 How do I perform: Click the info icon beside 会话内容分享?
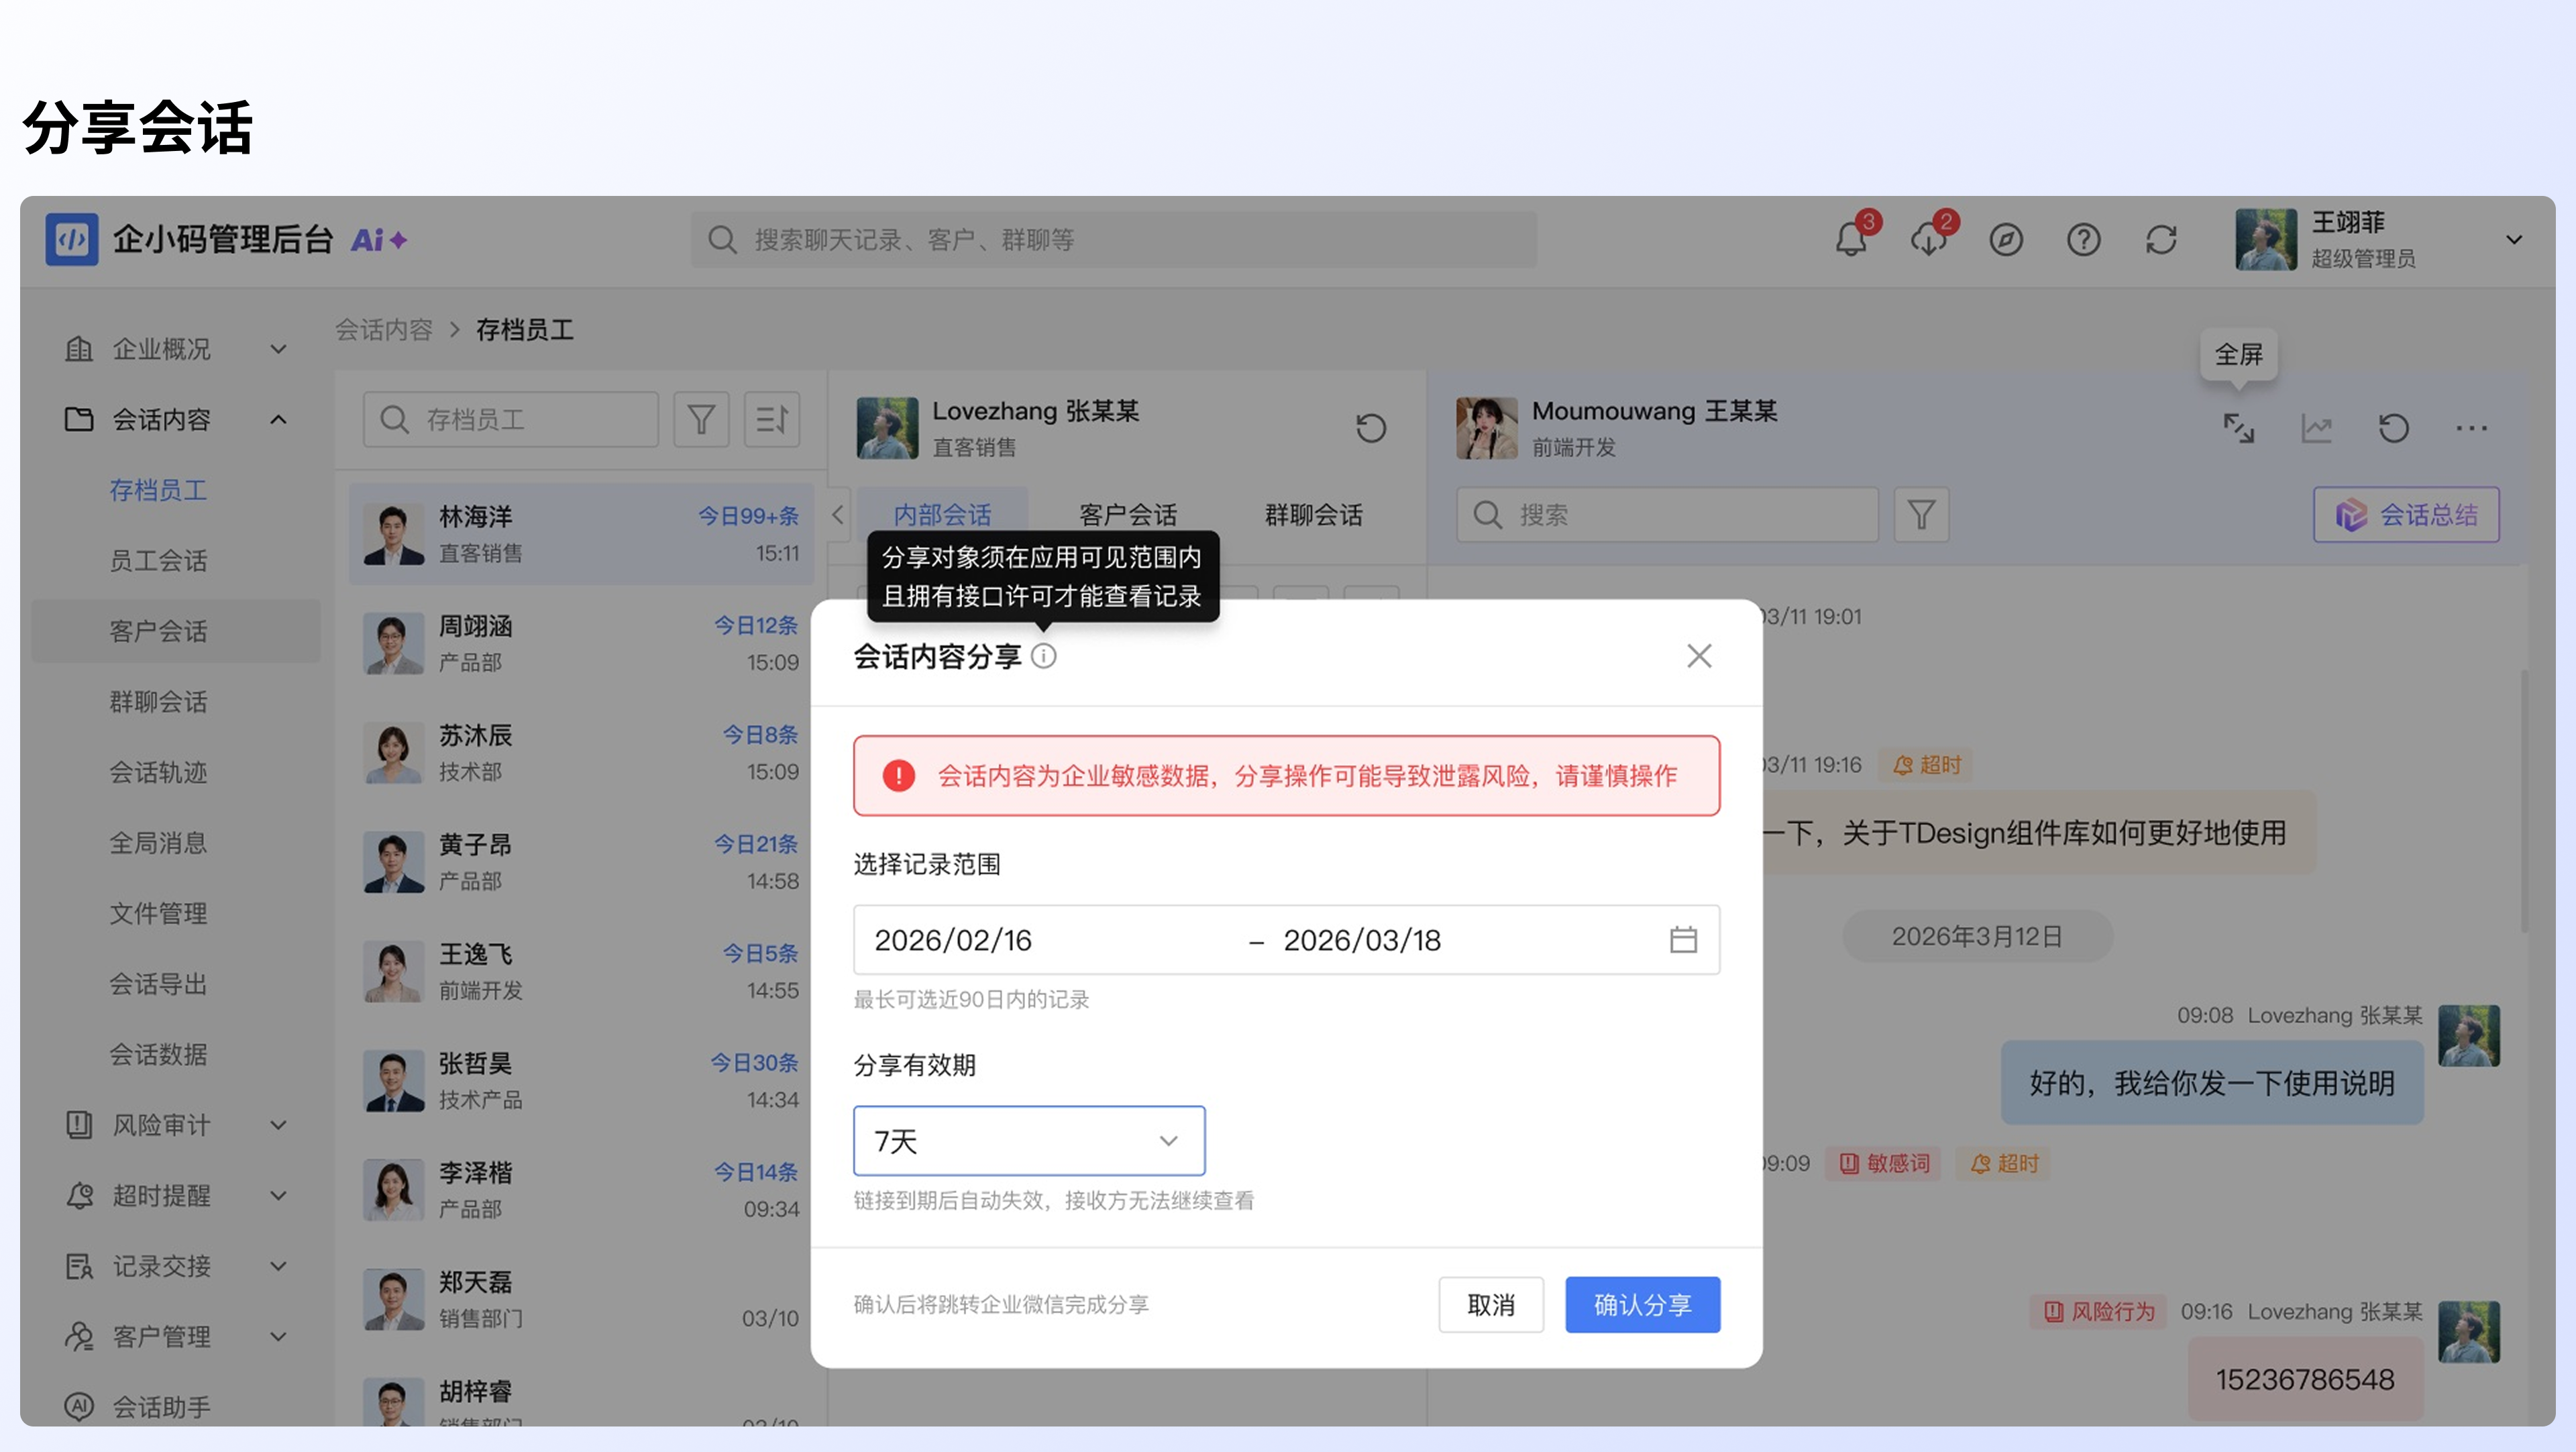[x=1043, y=656]
